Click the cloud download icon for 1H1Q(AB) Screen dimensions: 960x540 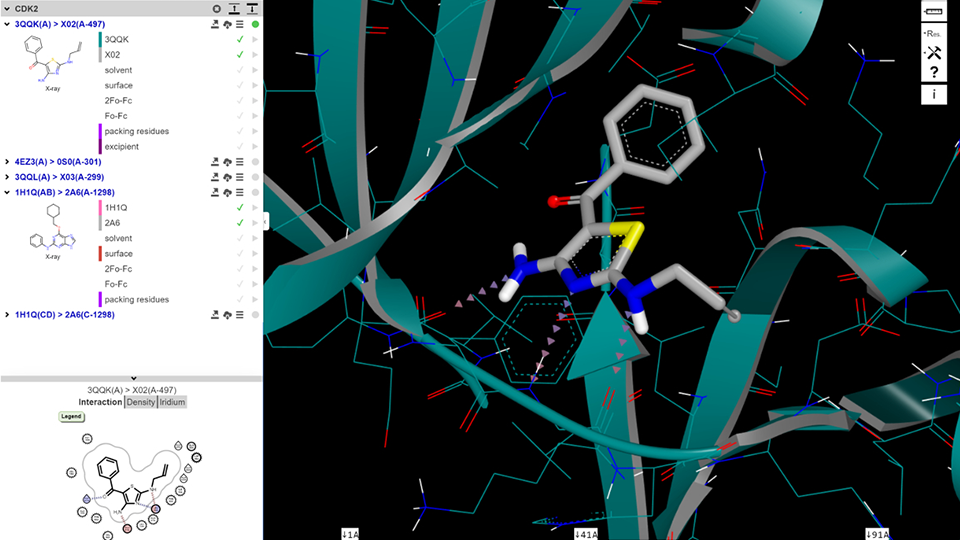[x=227, y=193]
